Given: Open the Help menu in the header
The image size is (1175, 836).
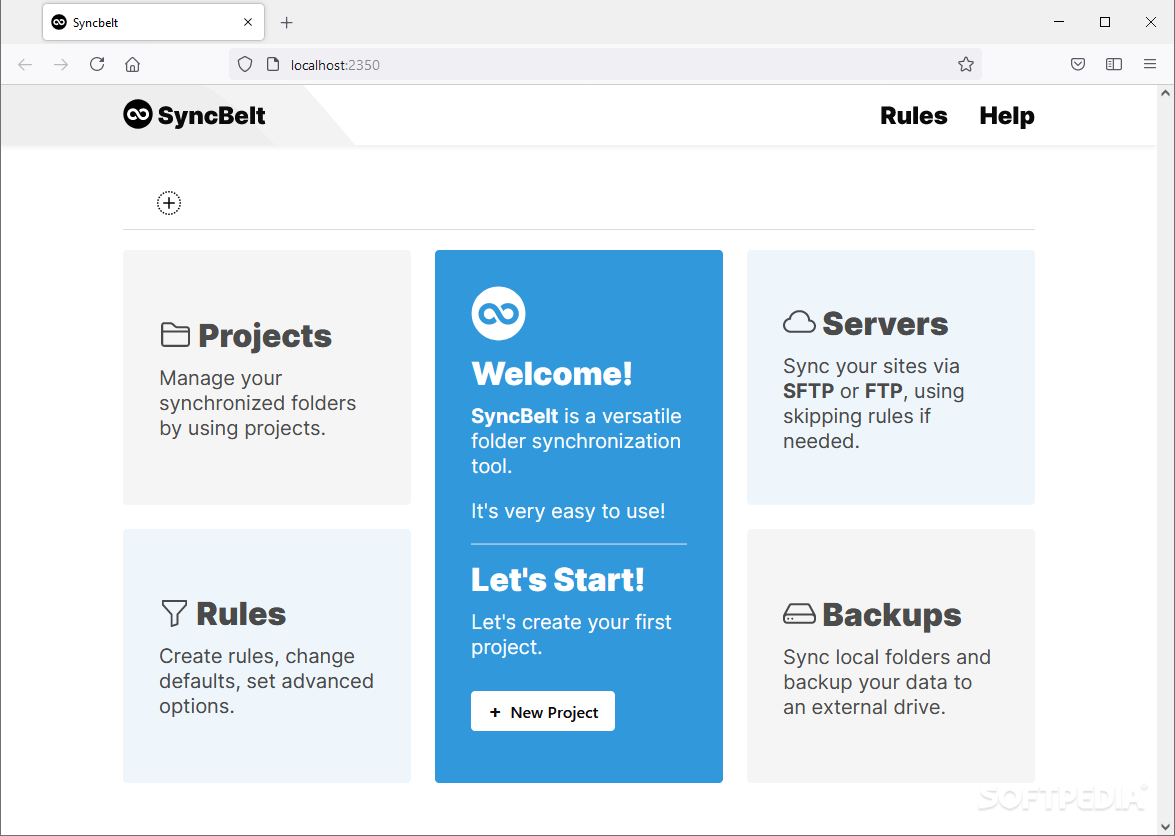Looking at the screenshot, I should click(x=1006, y=115).
